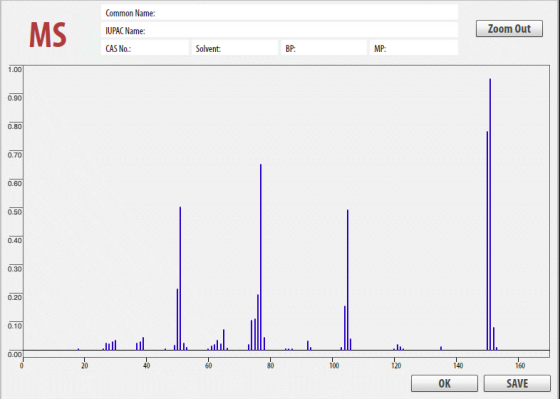Click the 160 x-axis label

click(x=520, y=365)
